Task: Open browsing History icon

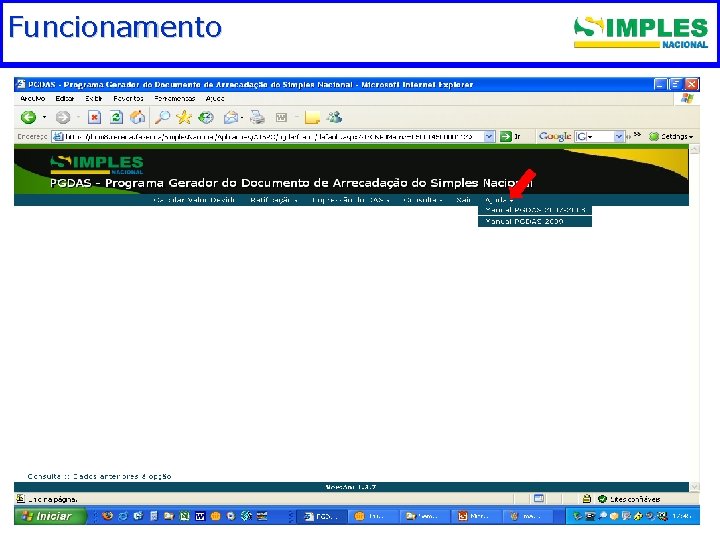Action: pyautogui.click(x=206, y=118)
